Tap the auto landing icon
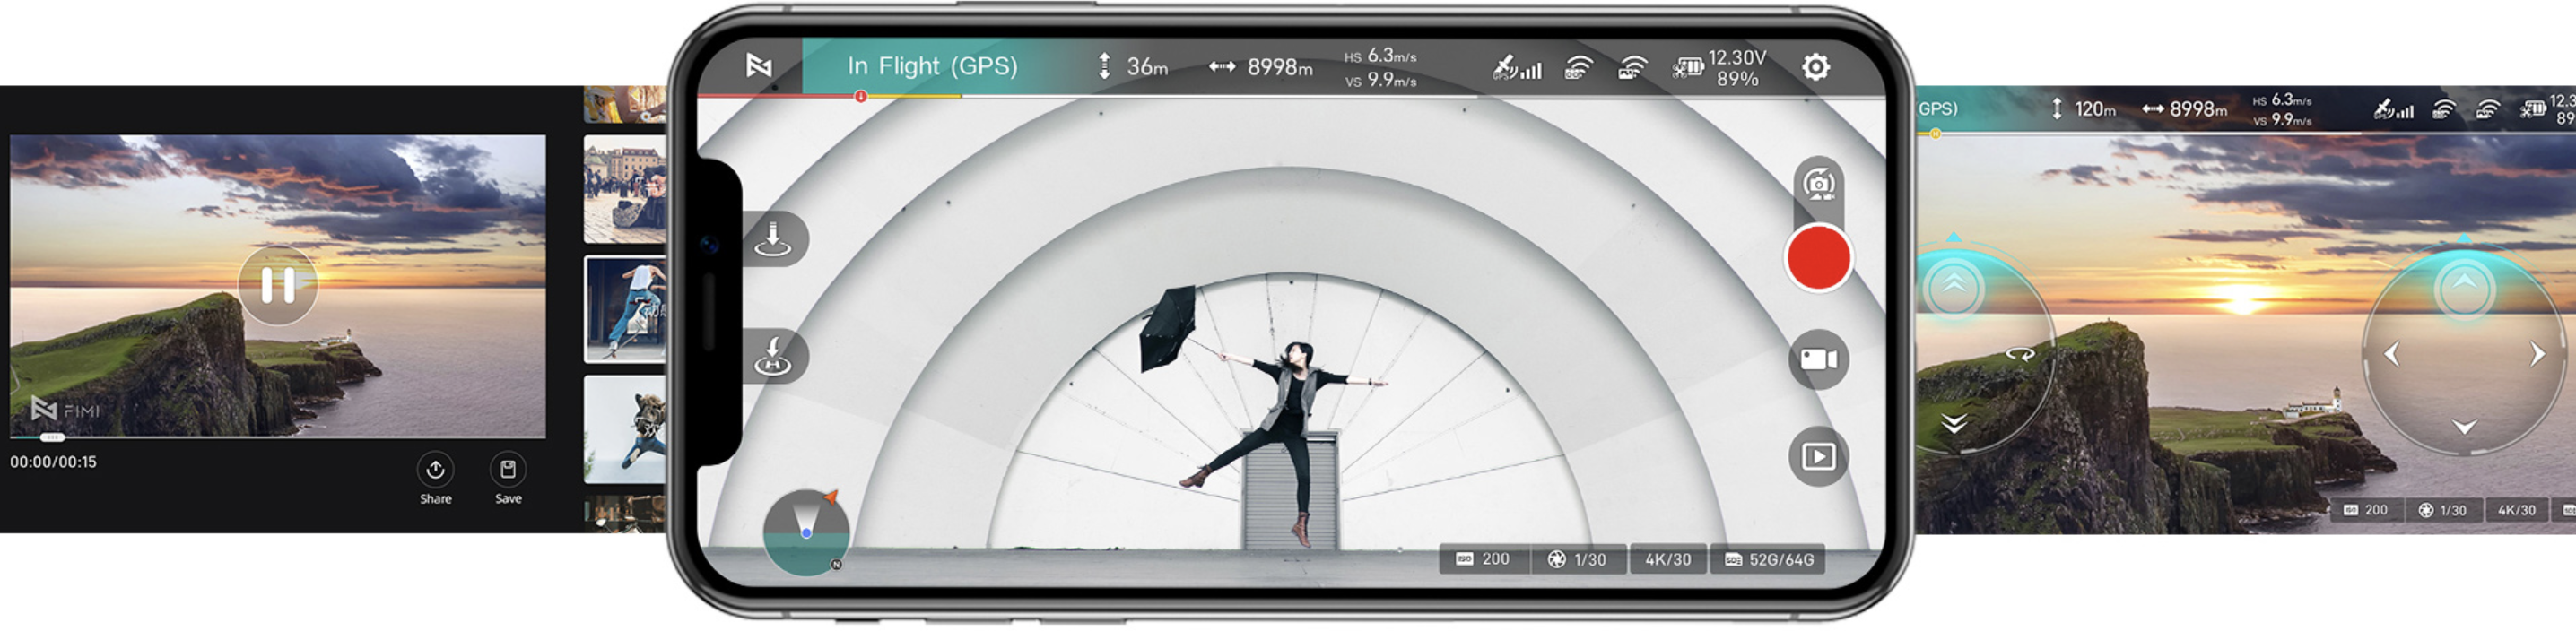Screen dimensions: 2576x631 coord(773,240)
